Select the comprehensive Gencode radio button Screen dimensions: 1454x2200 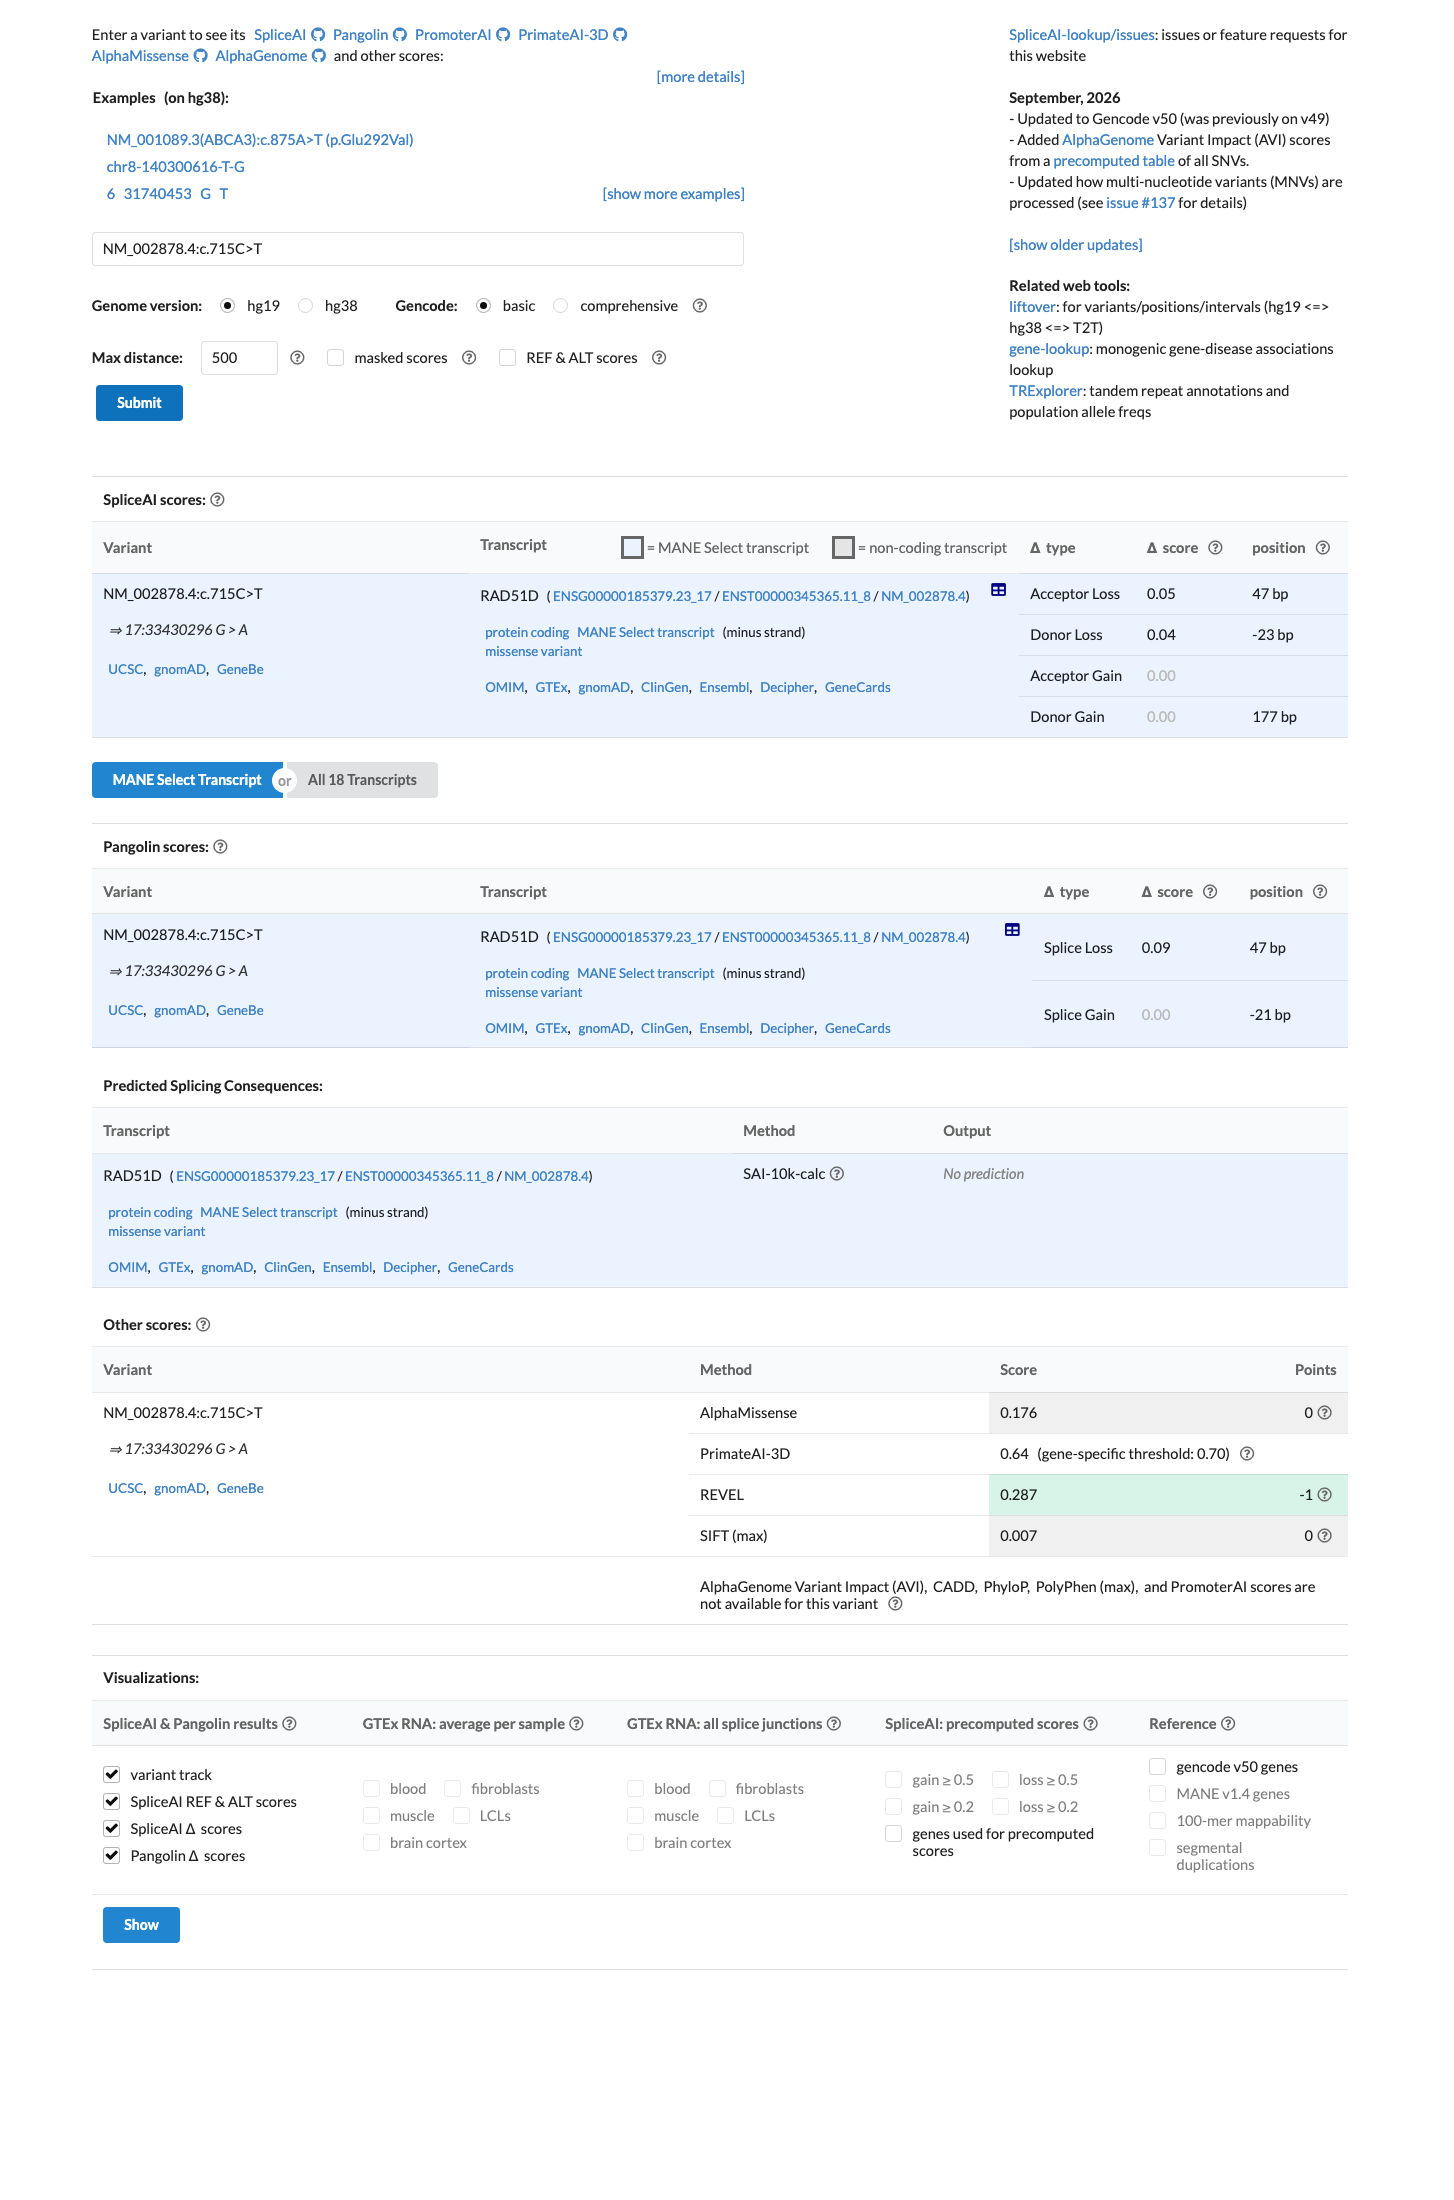tap(561, 306)
